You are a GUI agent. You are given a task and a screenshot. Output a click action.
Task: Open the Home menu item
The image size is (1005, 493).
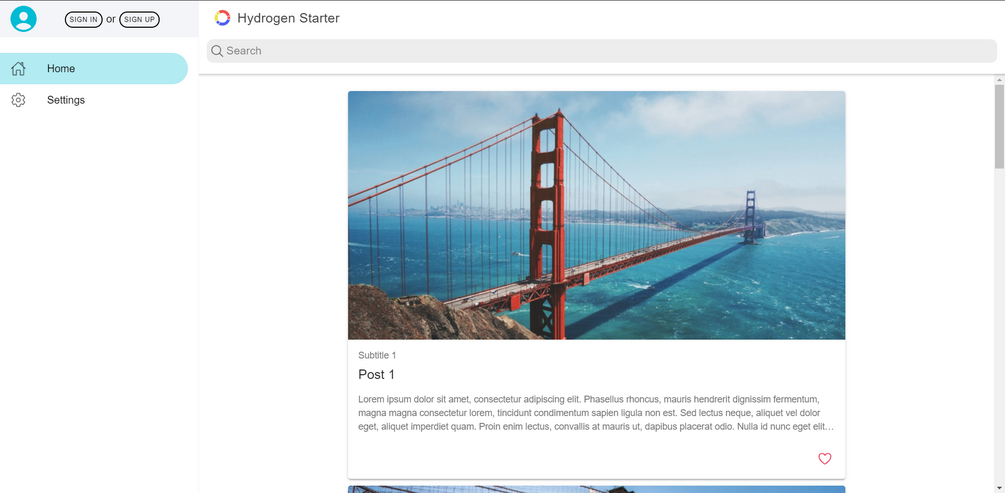tap(94, 69)
